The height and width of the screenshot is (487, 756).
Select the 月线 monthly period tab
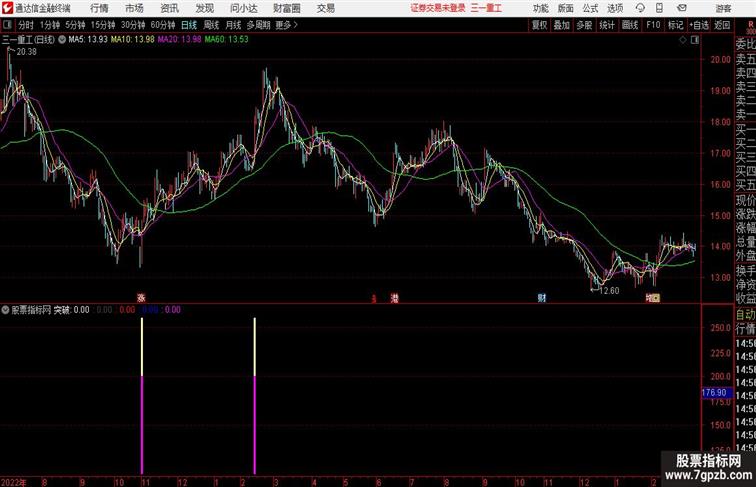[x=233, y=25]
